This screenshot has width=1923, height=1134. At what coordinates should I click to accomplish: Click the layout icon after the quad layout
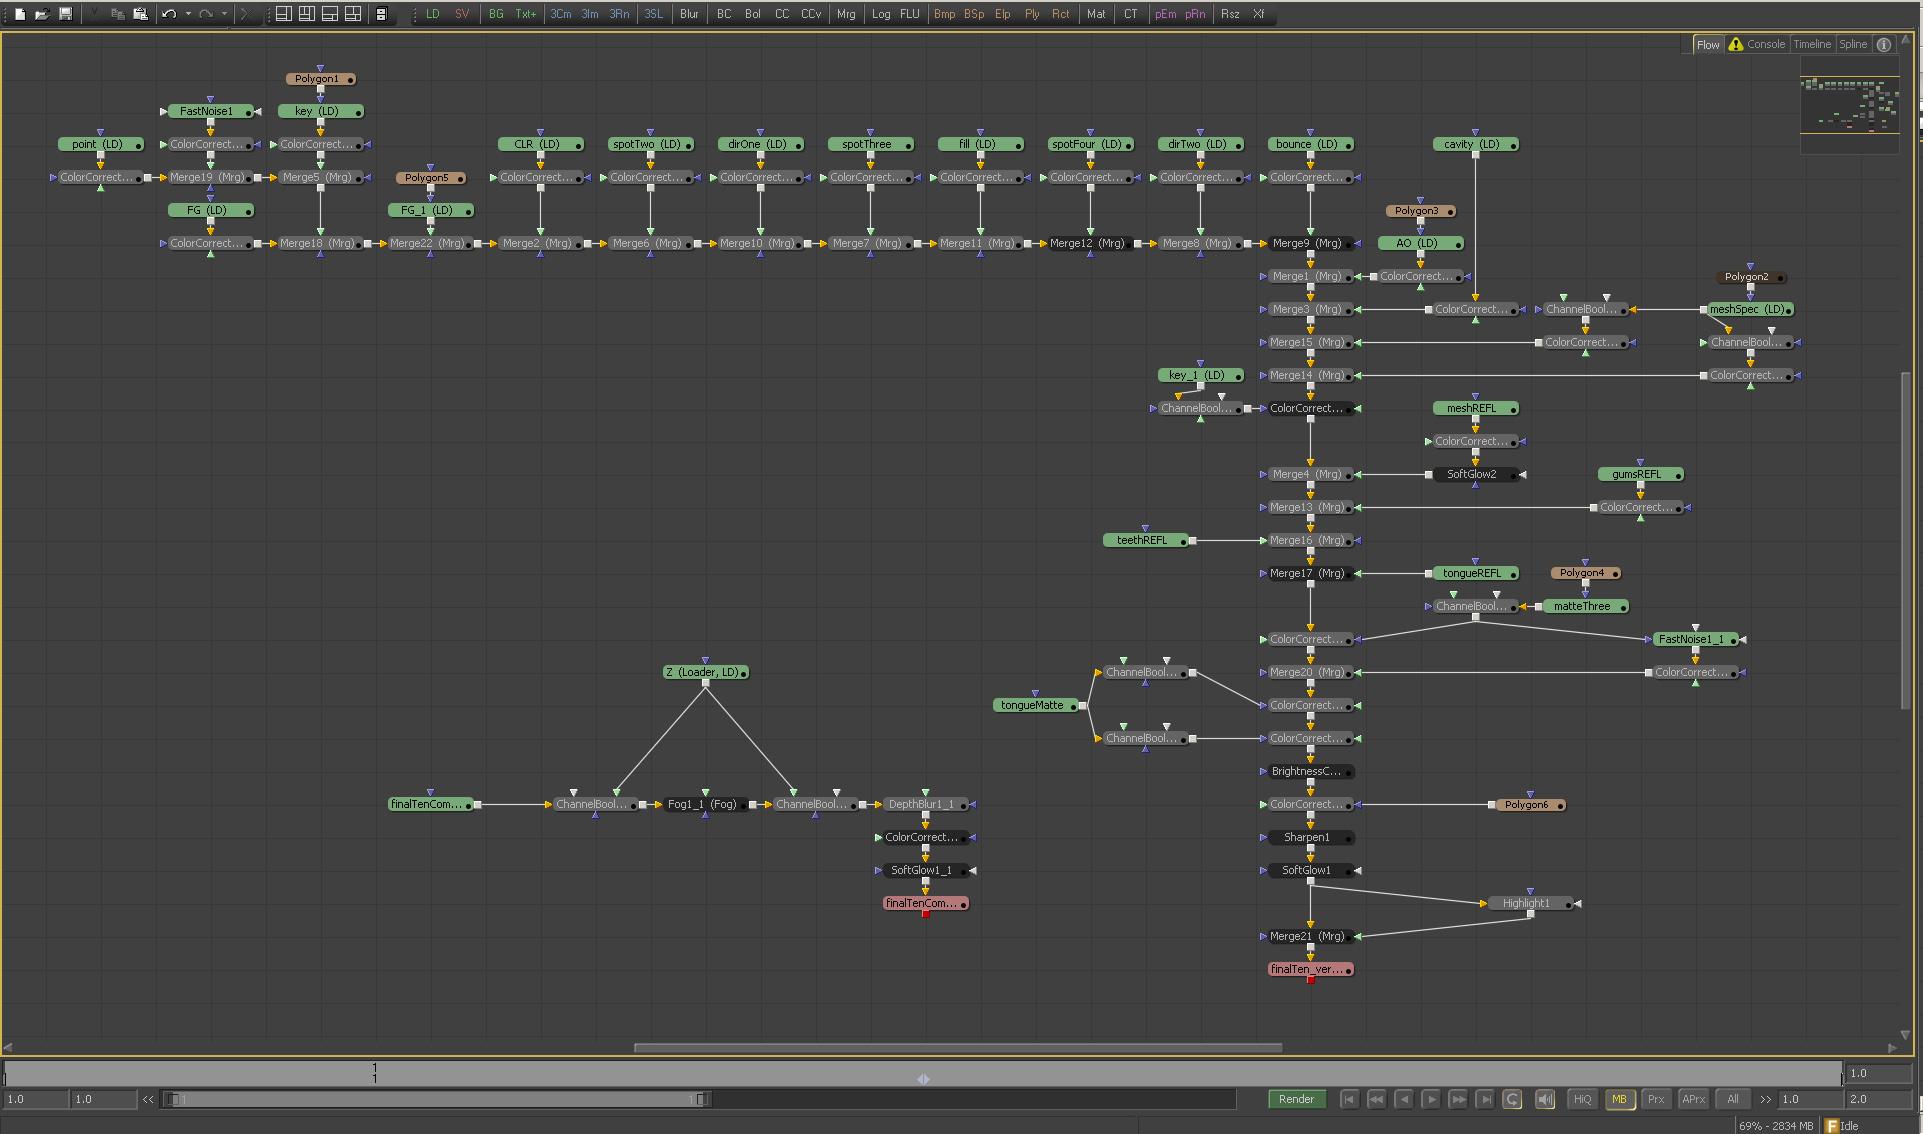tap(381, 14)
